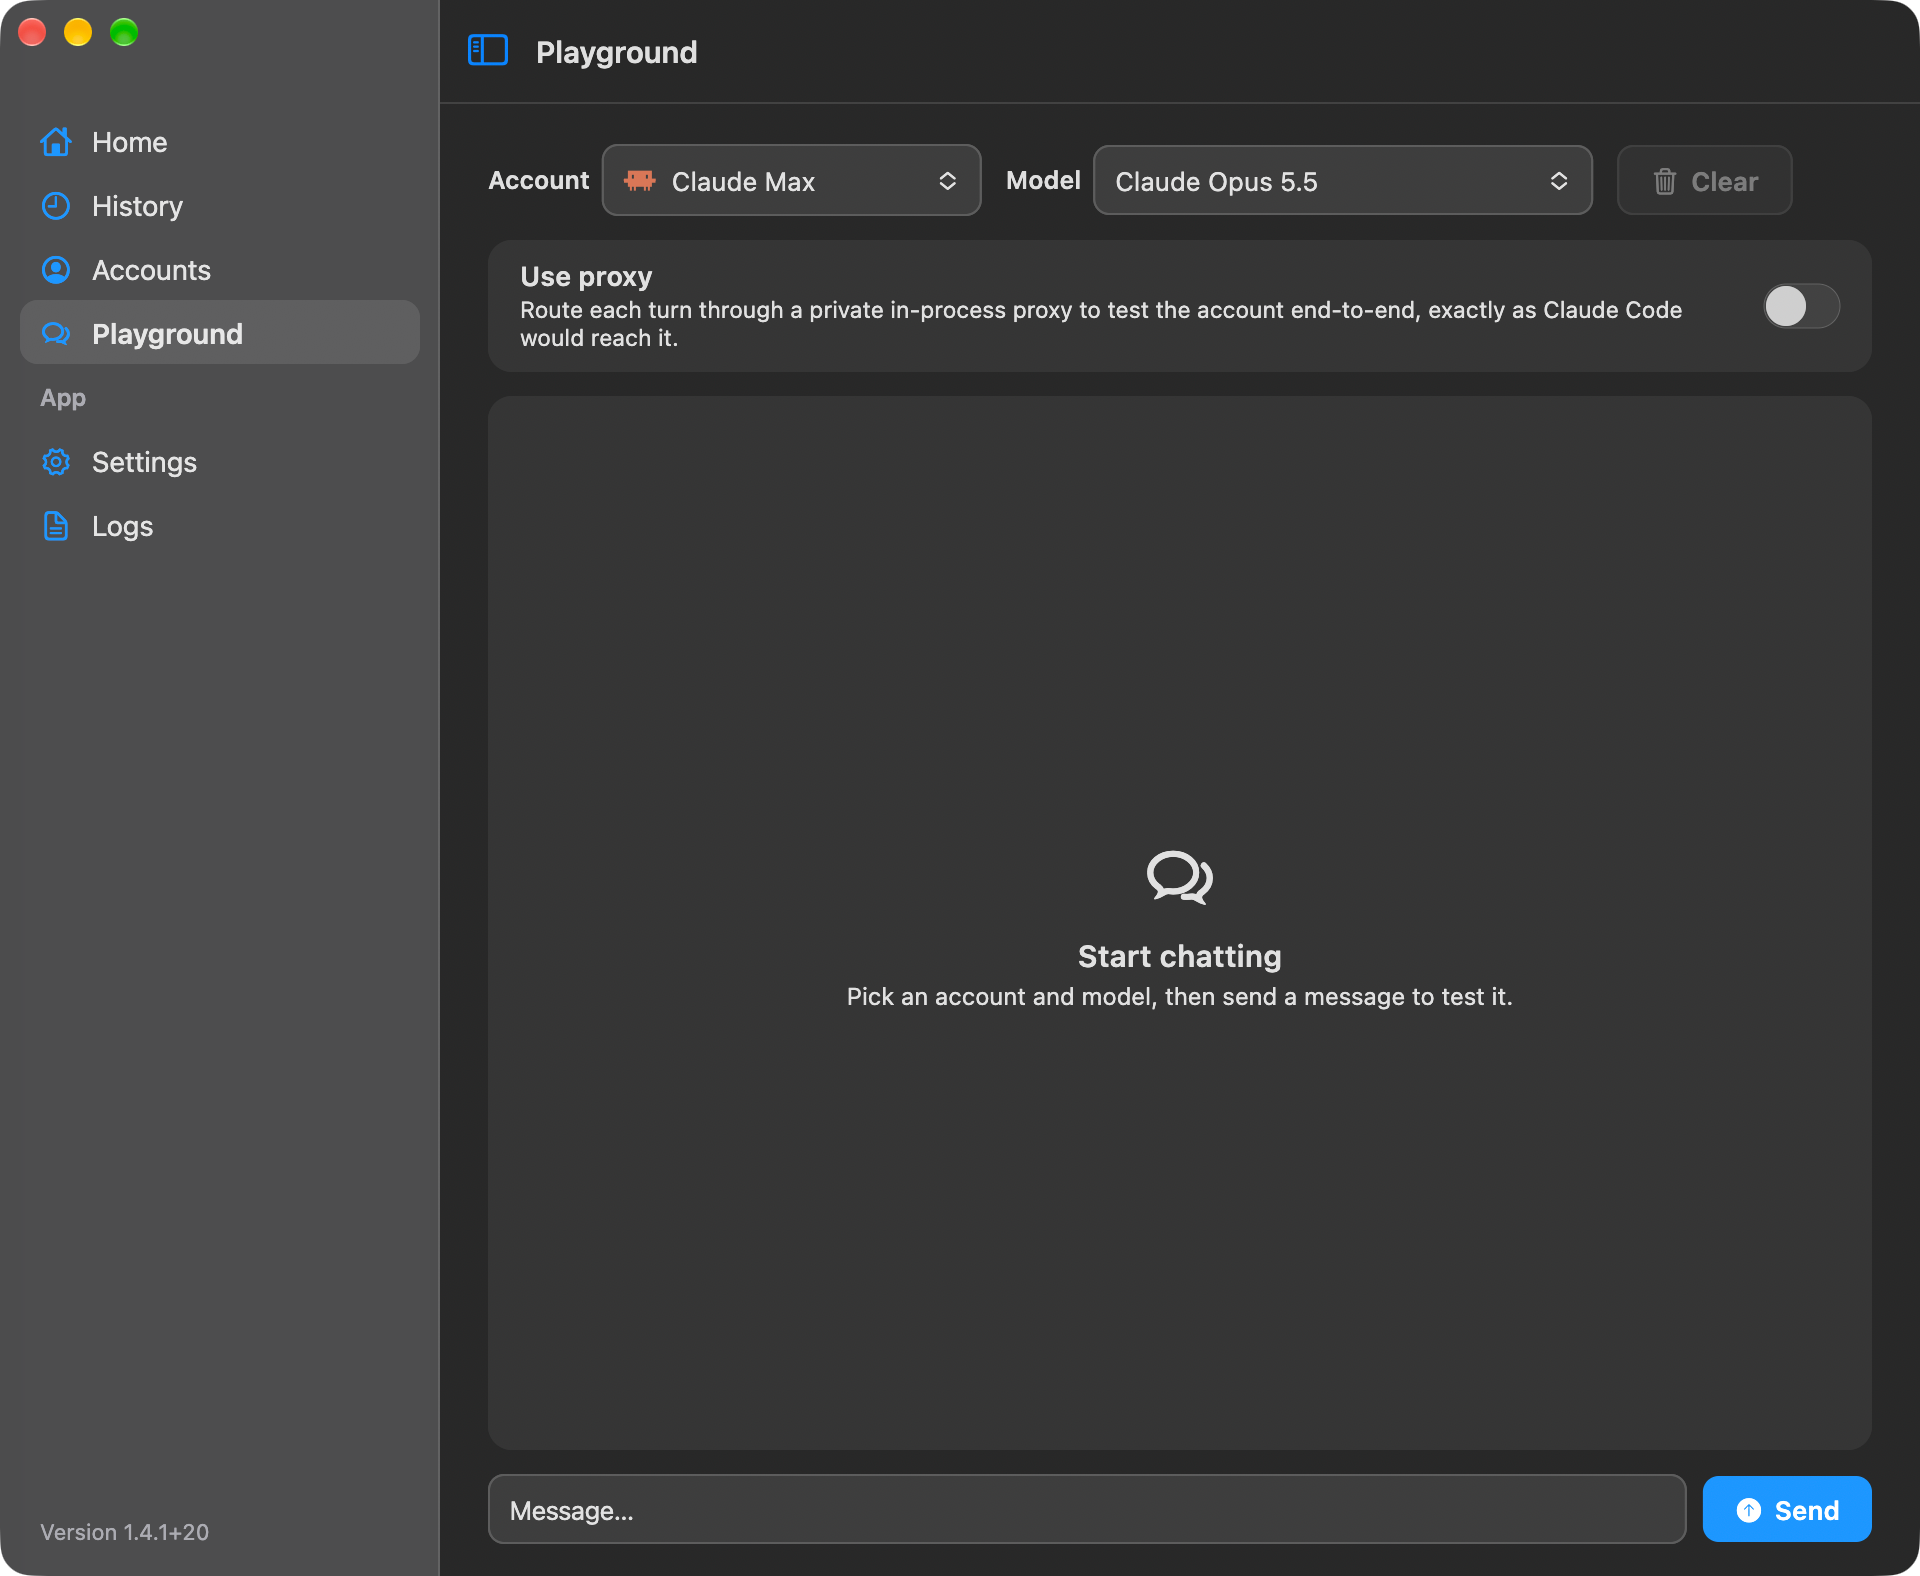Click the Account field label
The height and width of the screenshot is (1576, 1920).
pyautogui.click(x=539, y=180)
